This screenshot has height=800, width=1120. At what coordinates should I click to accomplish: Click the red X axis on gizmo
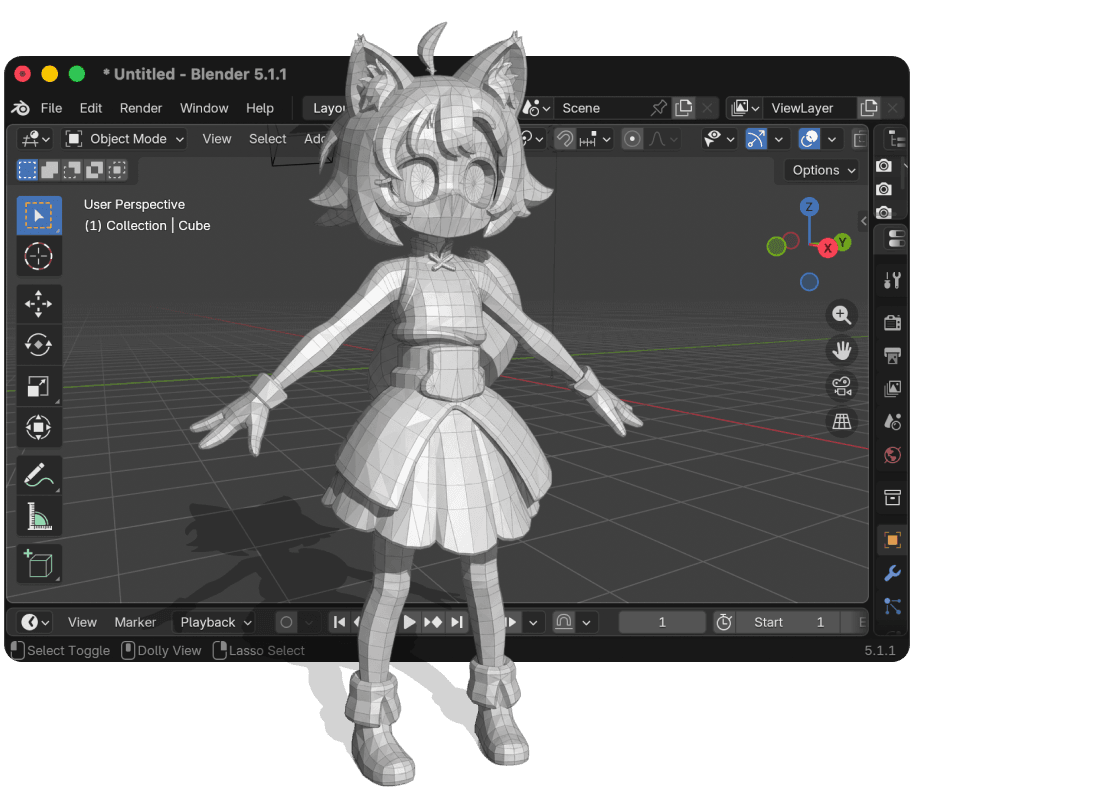[828, 248]
